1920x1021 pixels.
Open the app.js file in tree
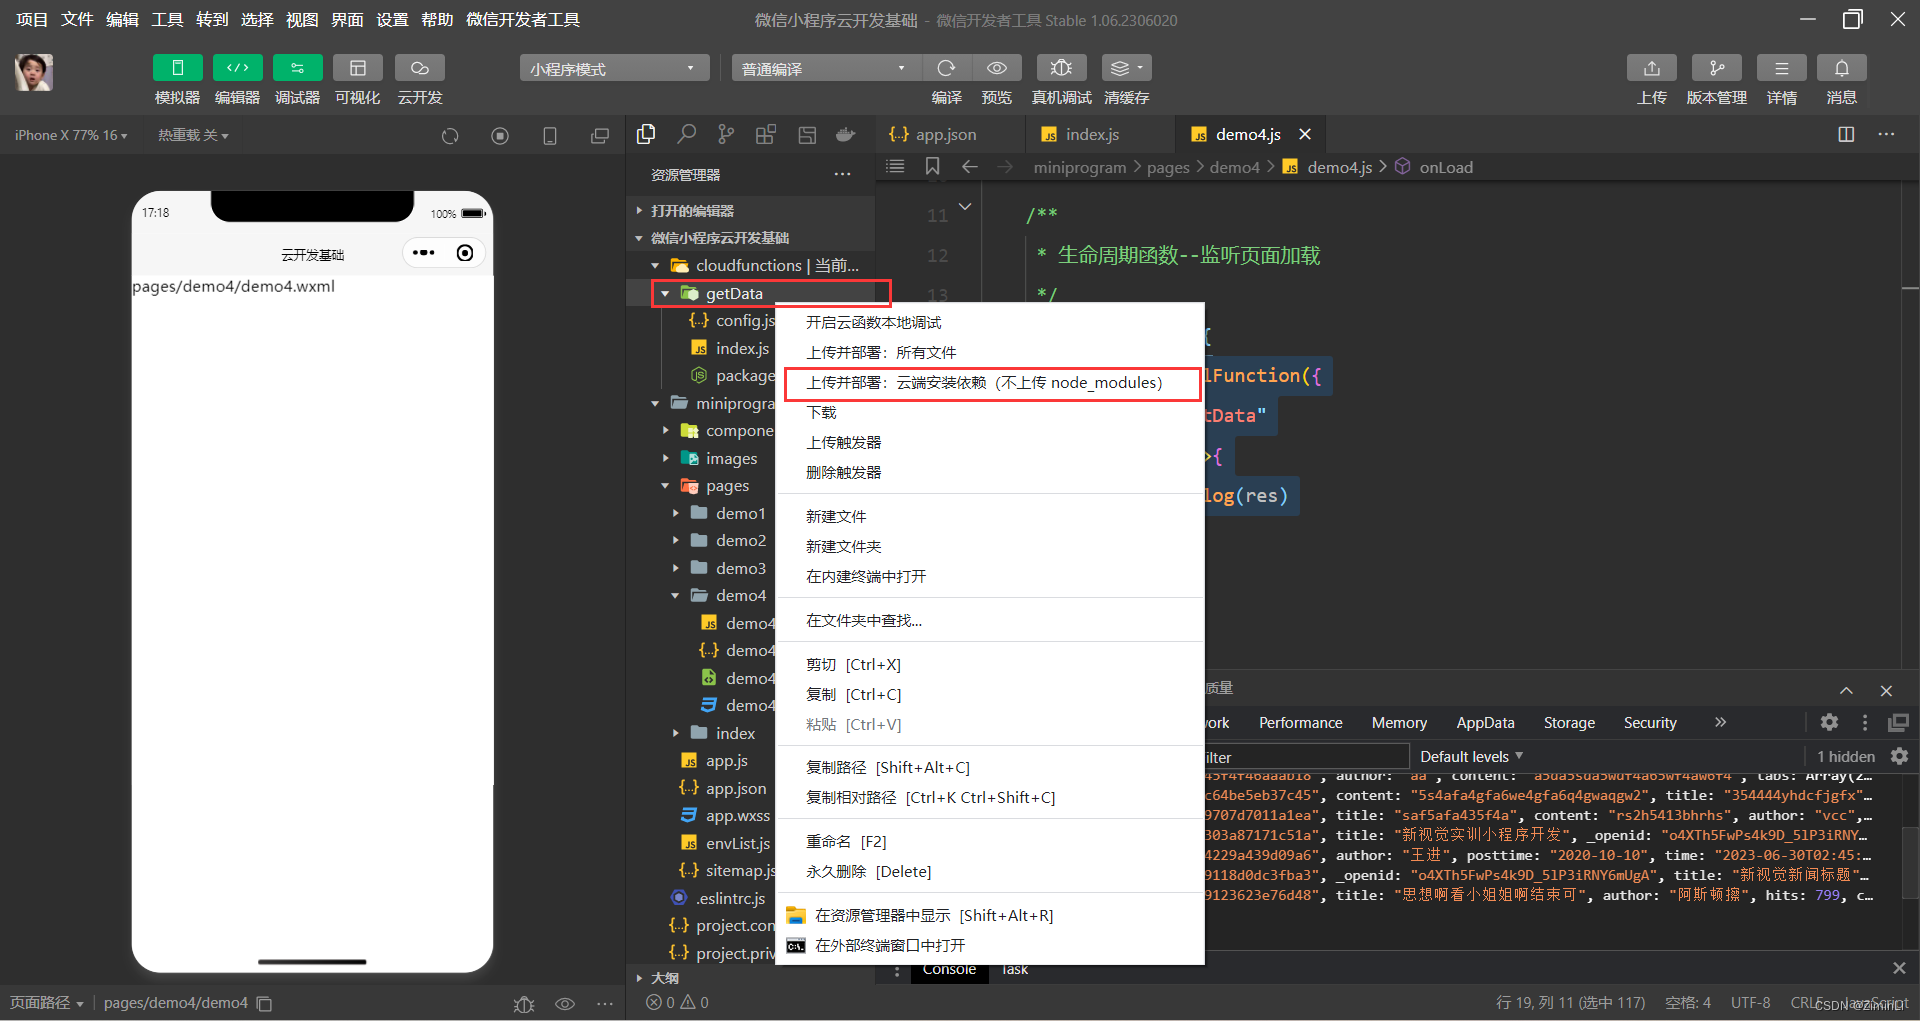pyautogui.click(x=727, y=760)
